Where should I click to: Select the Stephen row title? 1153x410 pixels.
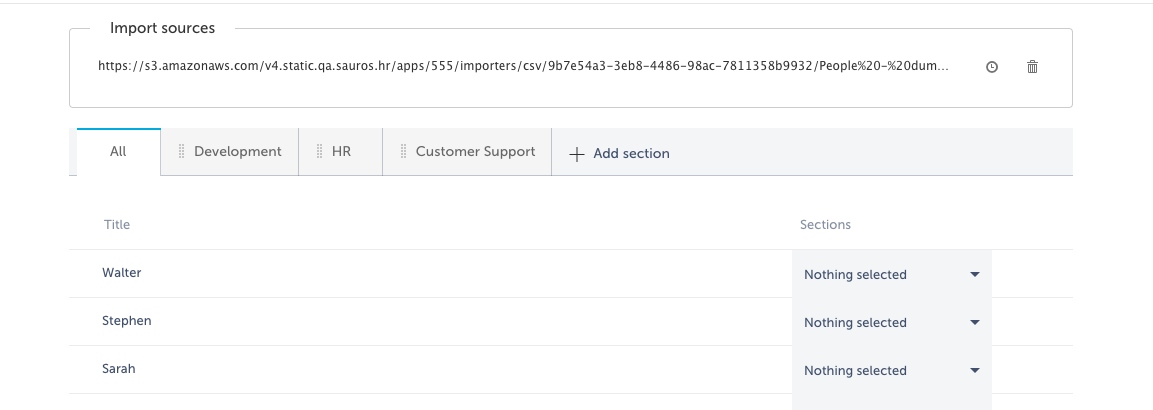click(x=127, y=321)
